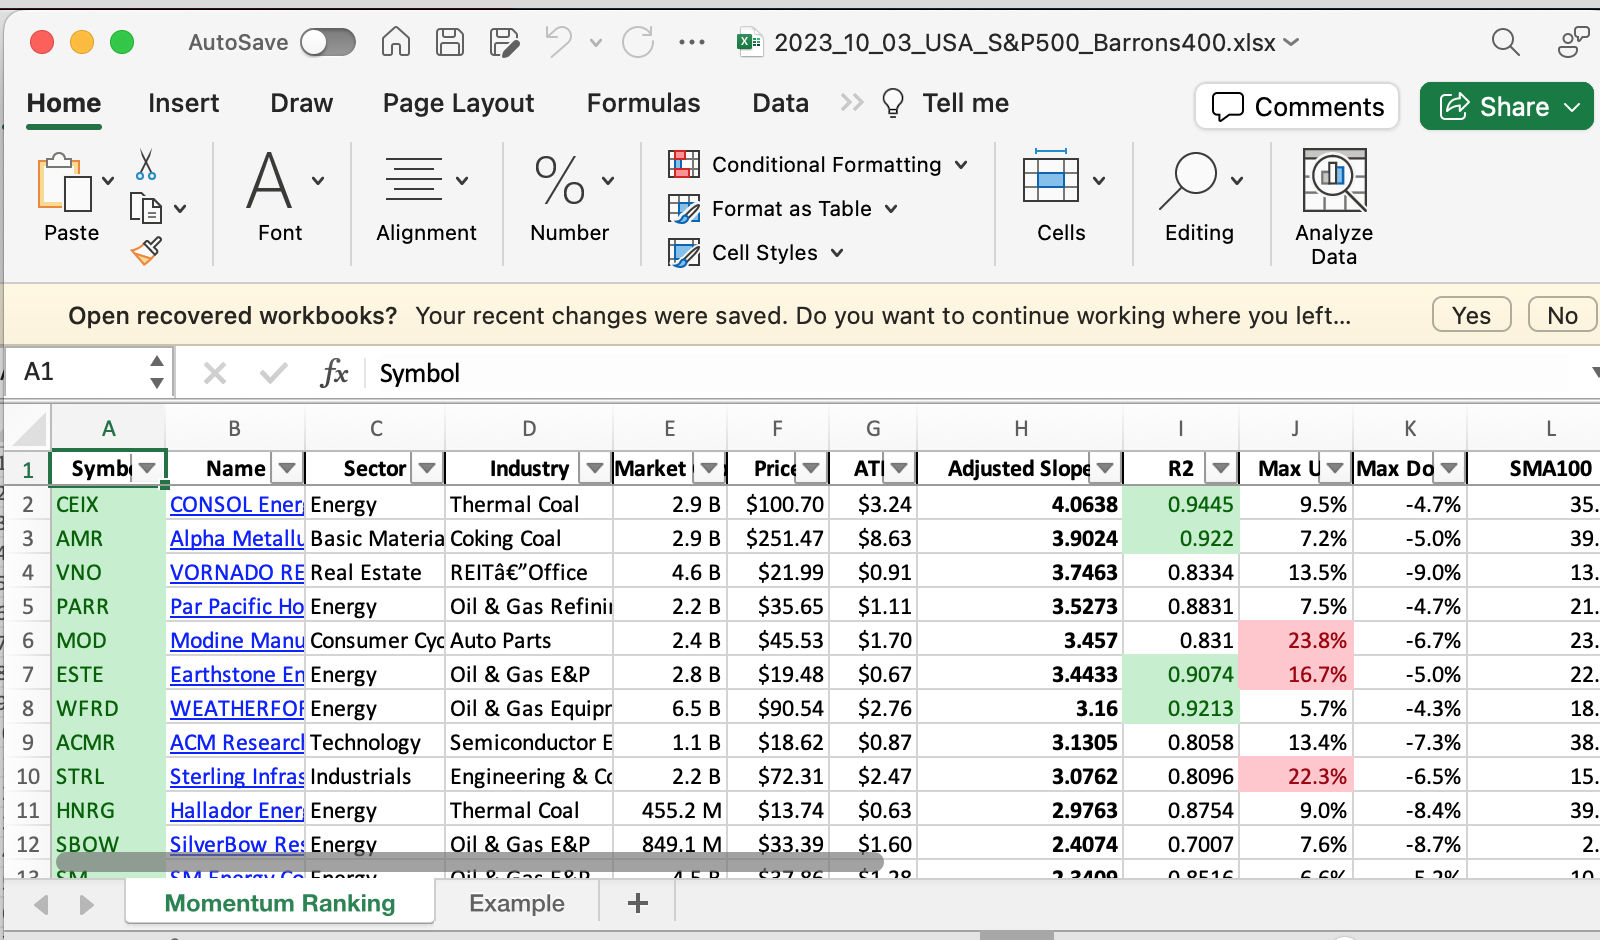
Task: Add a new sheet with plus icon
Action: click(x=637, y=904)
